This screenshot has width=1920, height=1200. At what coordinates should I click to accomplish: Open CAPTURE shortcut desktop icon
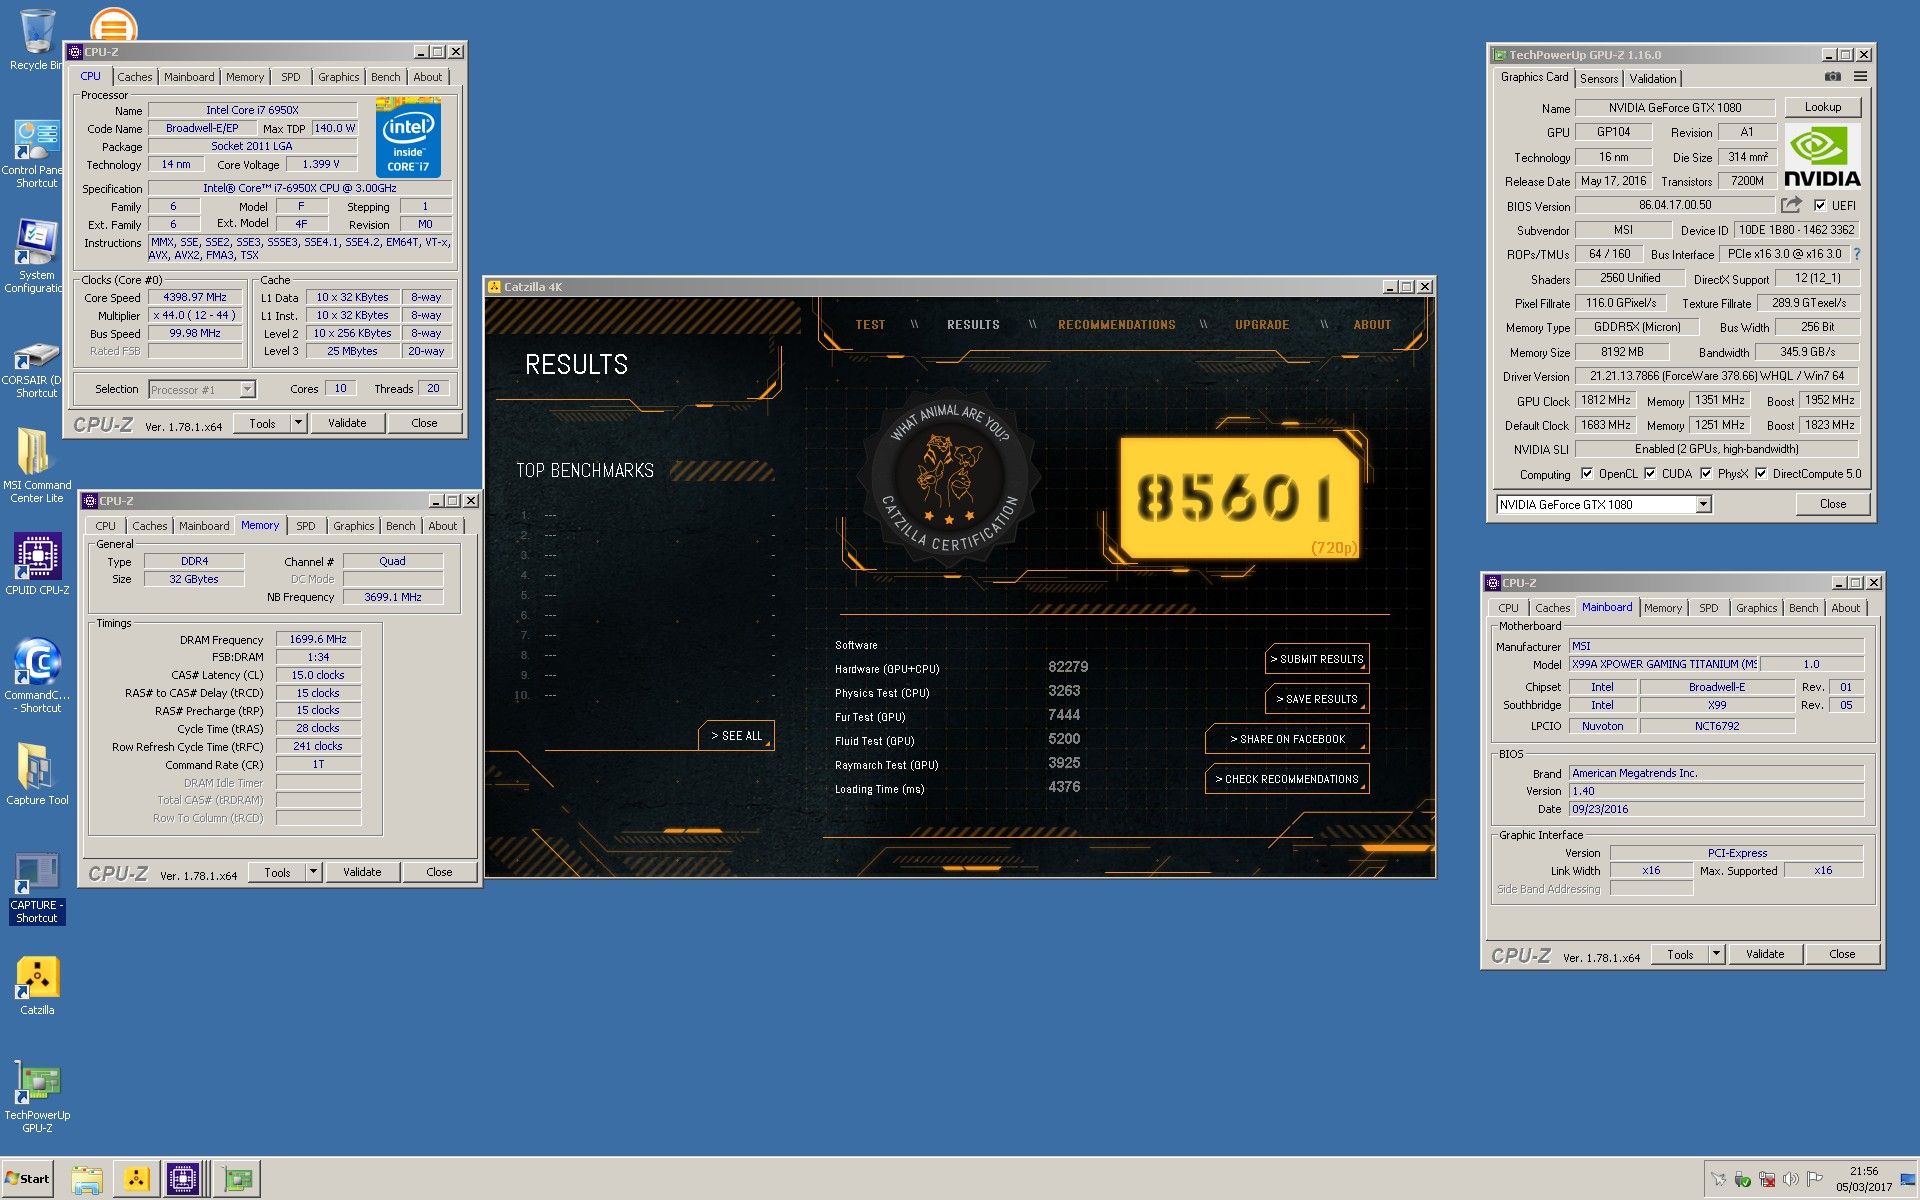pos(37,888)
